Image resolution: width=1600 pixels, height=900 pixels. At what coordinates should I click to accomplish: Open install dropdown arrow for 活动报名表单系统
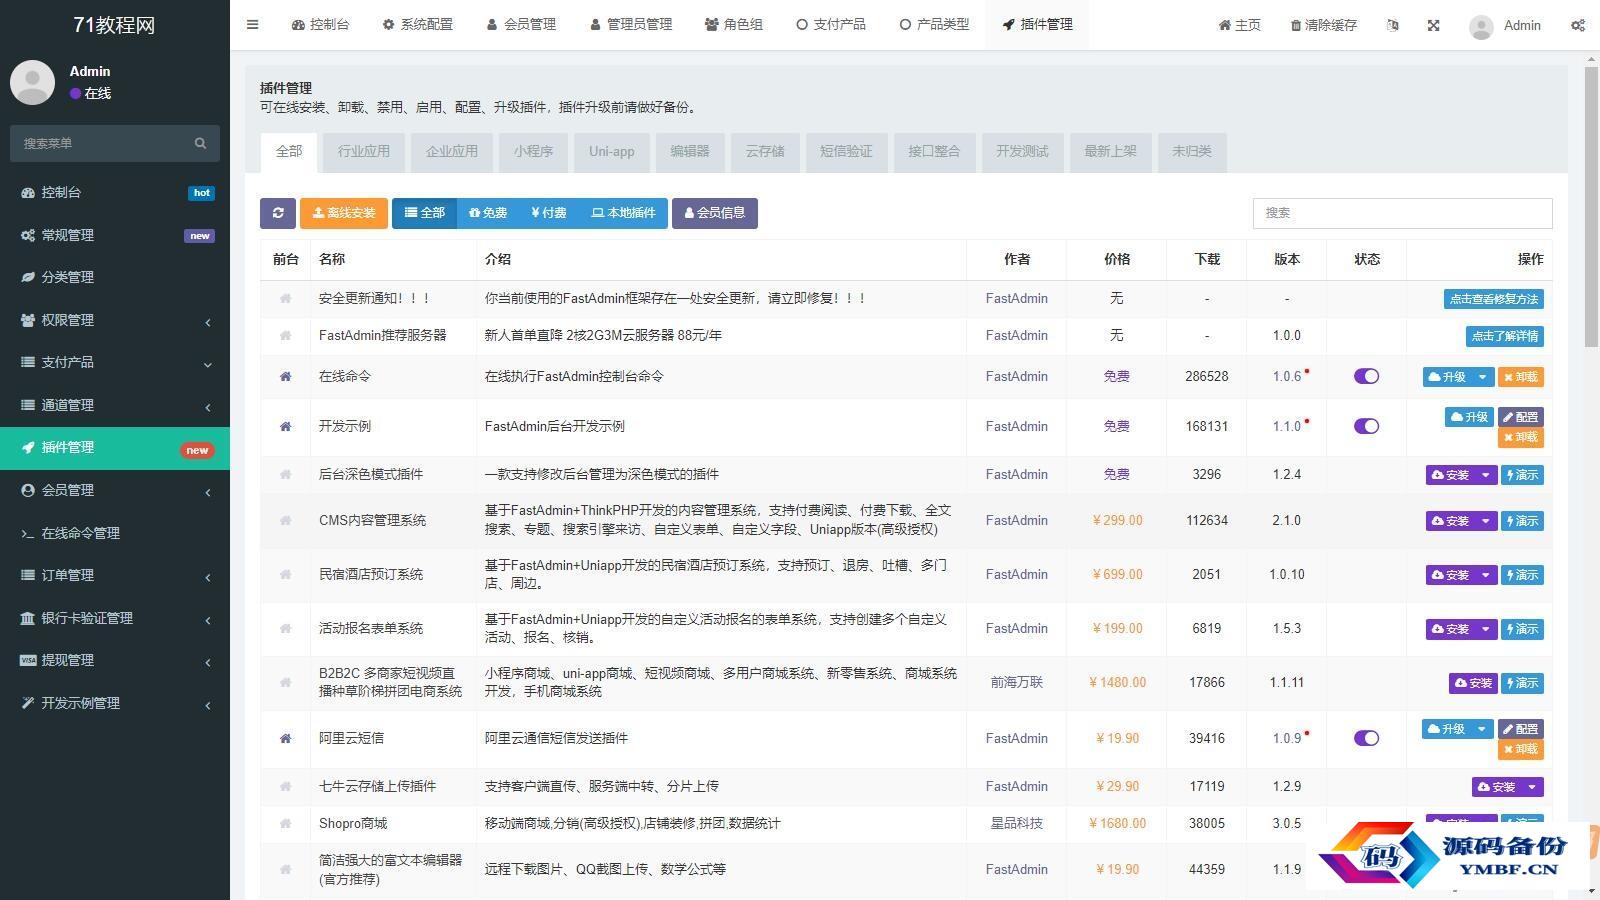pyautogui.click(x=1486, y=629)
